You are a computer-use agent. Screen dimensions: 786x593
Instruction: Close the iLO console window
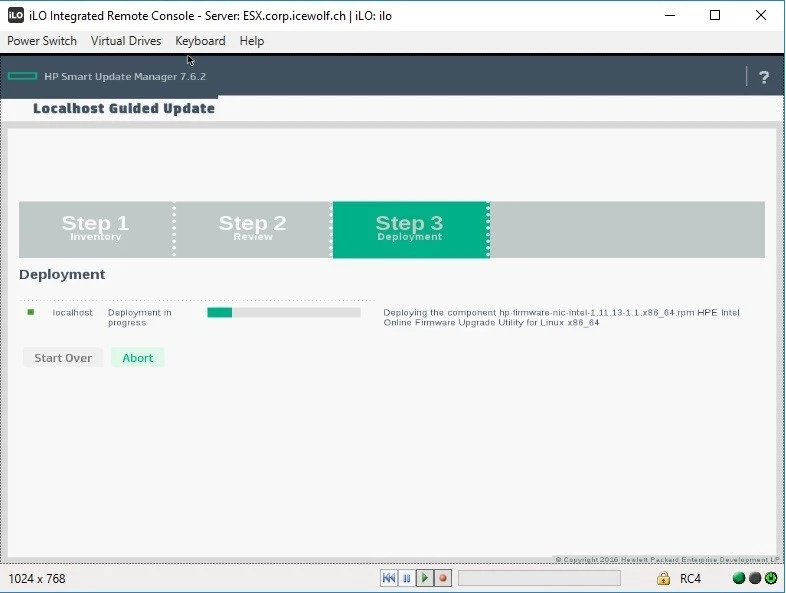point(760,16)
